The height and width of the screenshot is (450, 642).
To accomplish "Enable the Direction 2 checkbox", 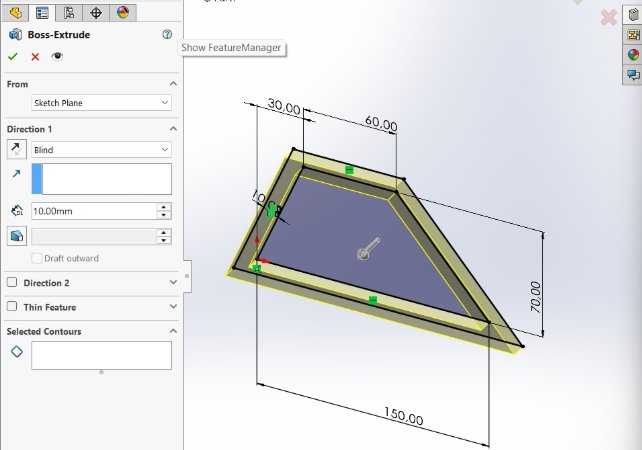I will tap(12, 282).
